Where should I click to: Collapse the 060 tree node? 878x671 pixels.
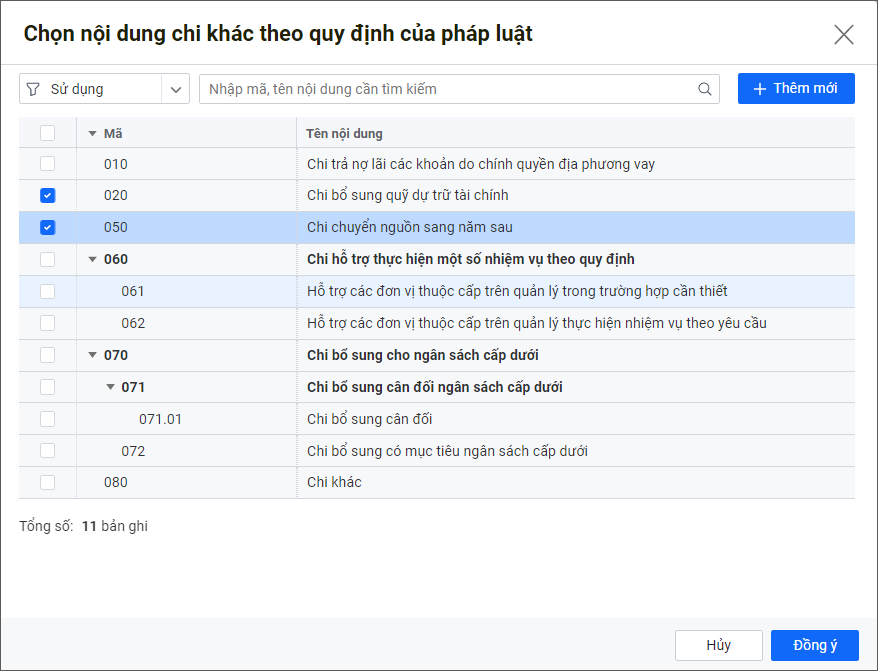[93, 259]
